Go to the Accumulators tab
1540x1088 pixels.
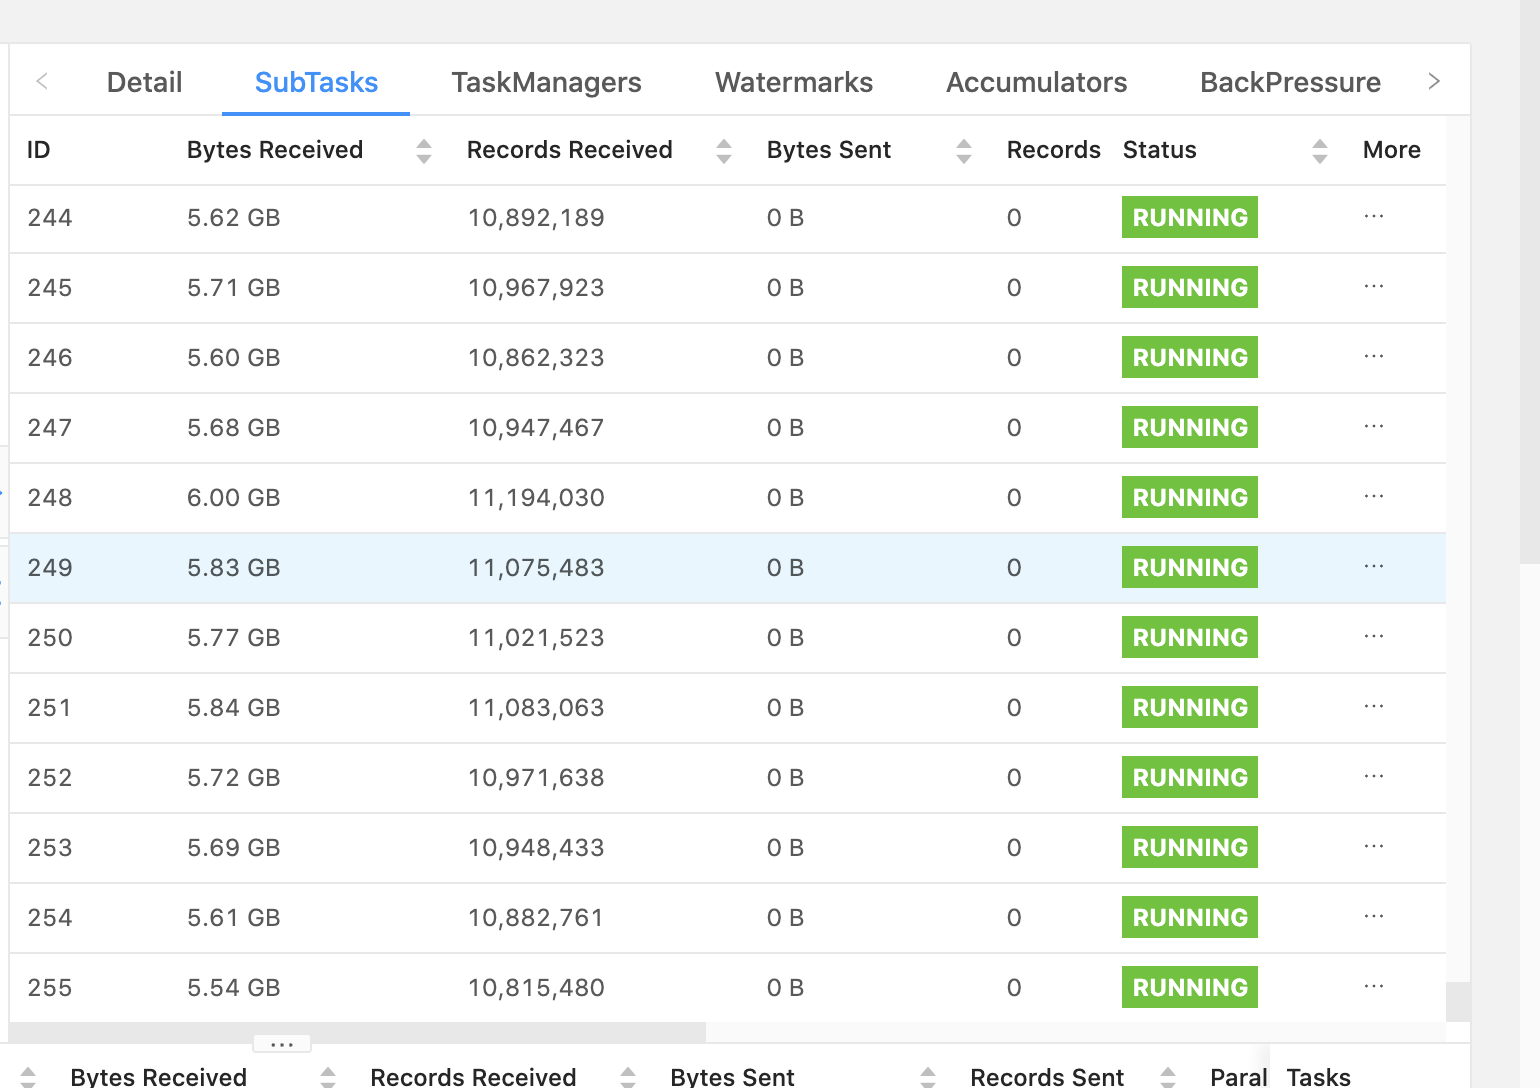point(1036,82)
